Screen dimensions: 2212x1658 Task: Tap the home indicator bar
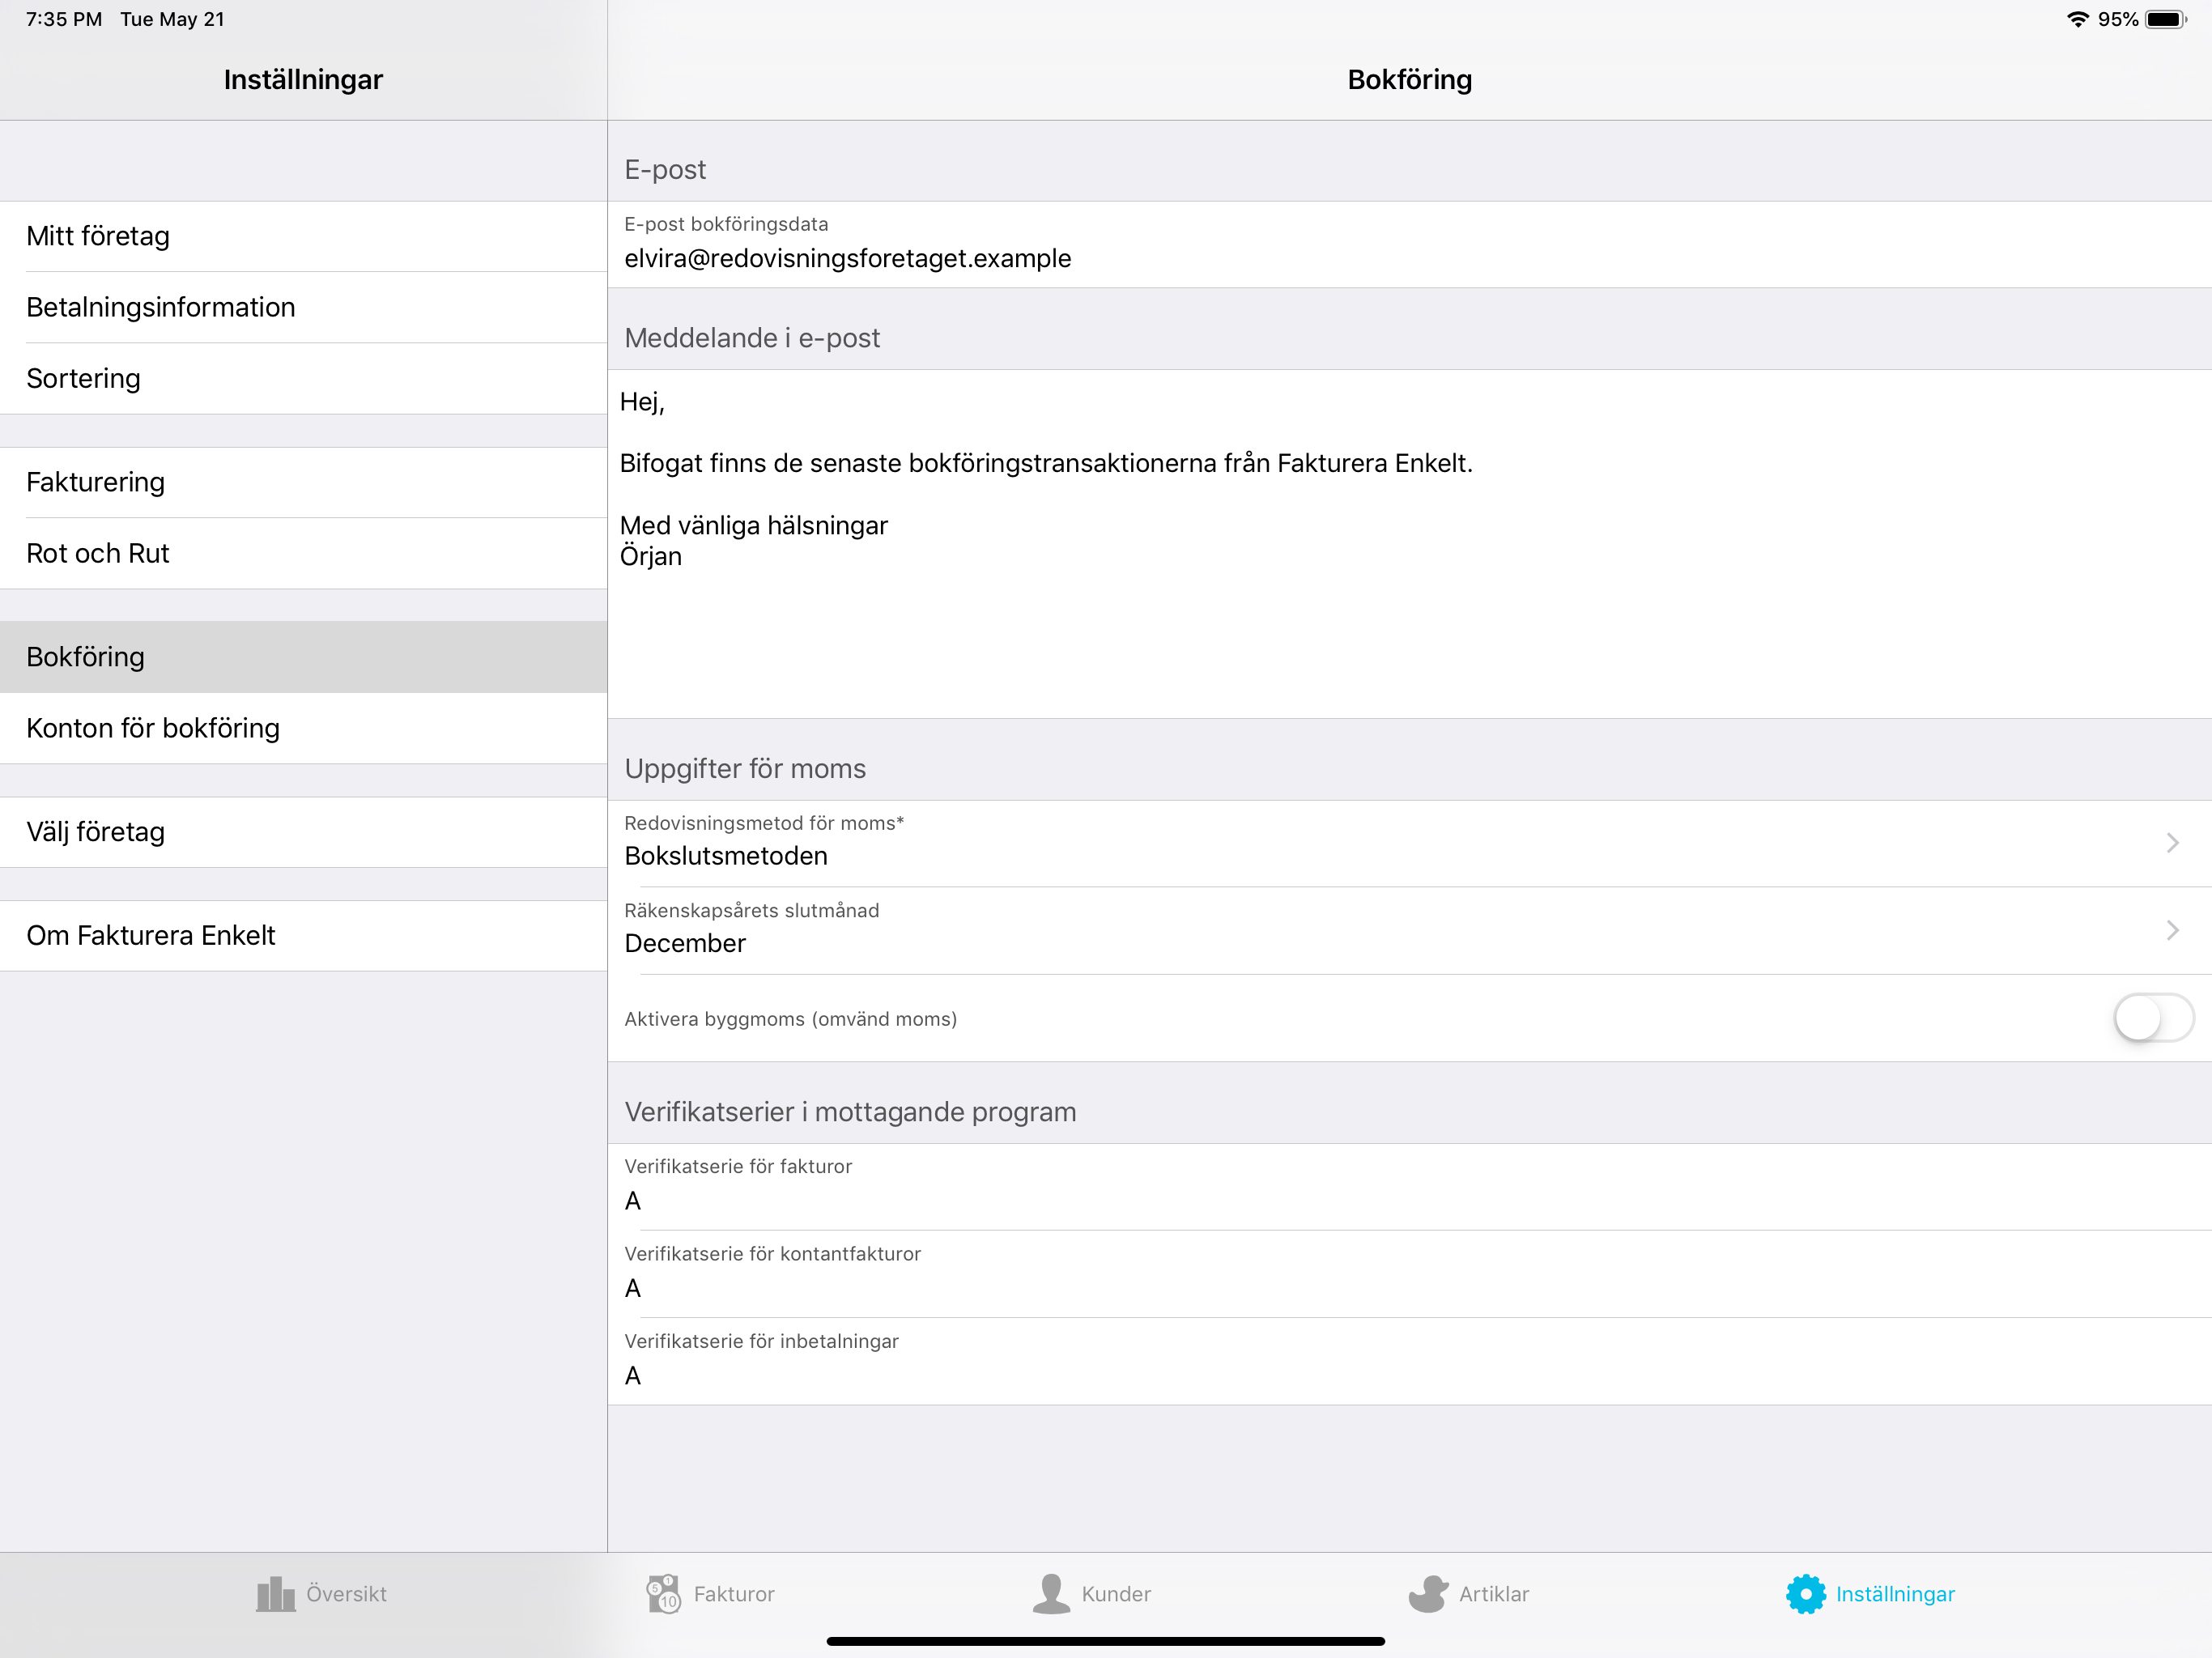pyautogui.click(x=1105, y=1641)
